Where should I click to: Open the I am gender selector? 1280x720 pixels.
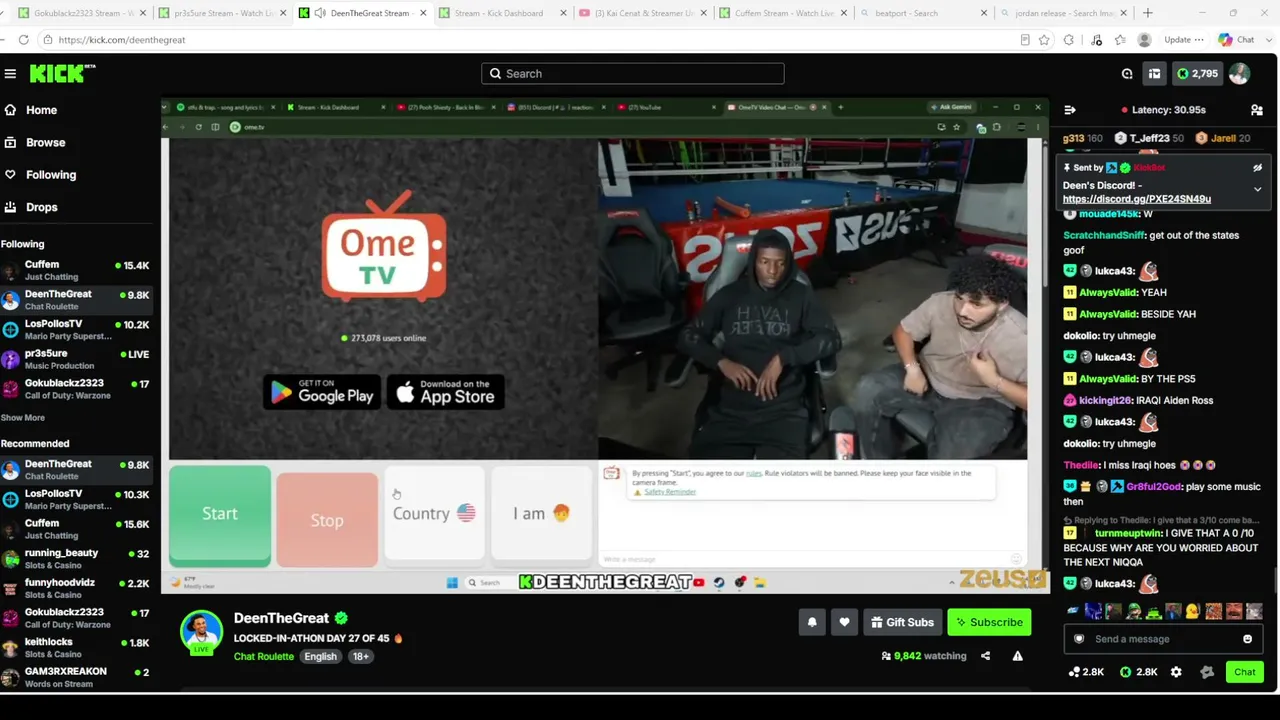tap(542, 513)
